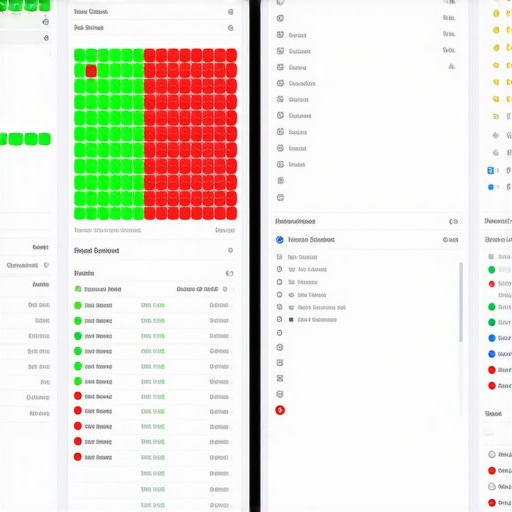
Task: Click the red circular icon under the grey icon column
Action: click(280, 410)
